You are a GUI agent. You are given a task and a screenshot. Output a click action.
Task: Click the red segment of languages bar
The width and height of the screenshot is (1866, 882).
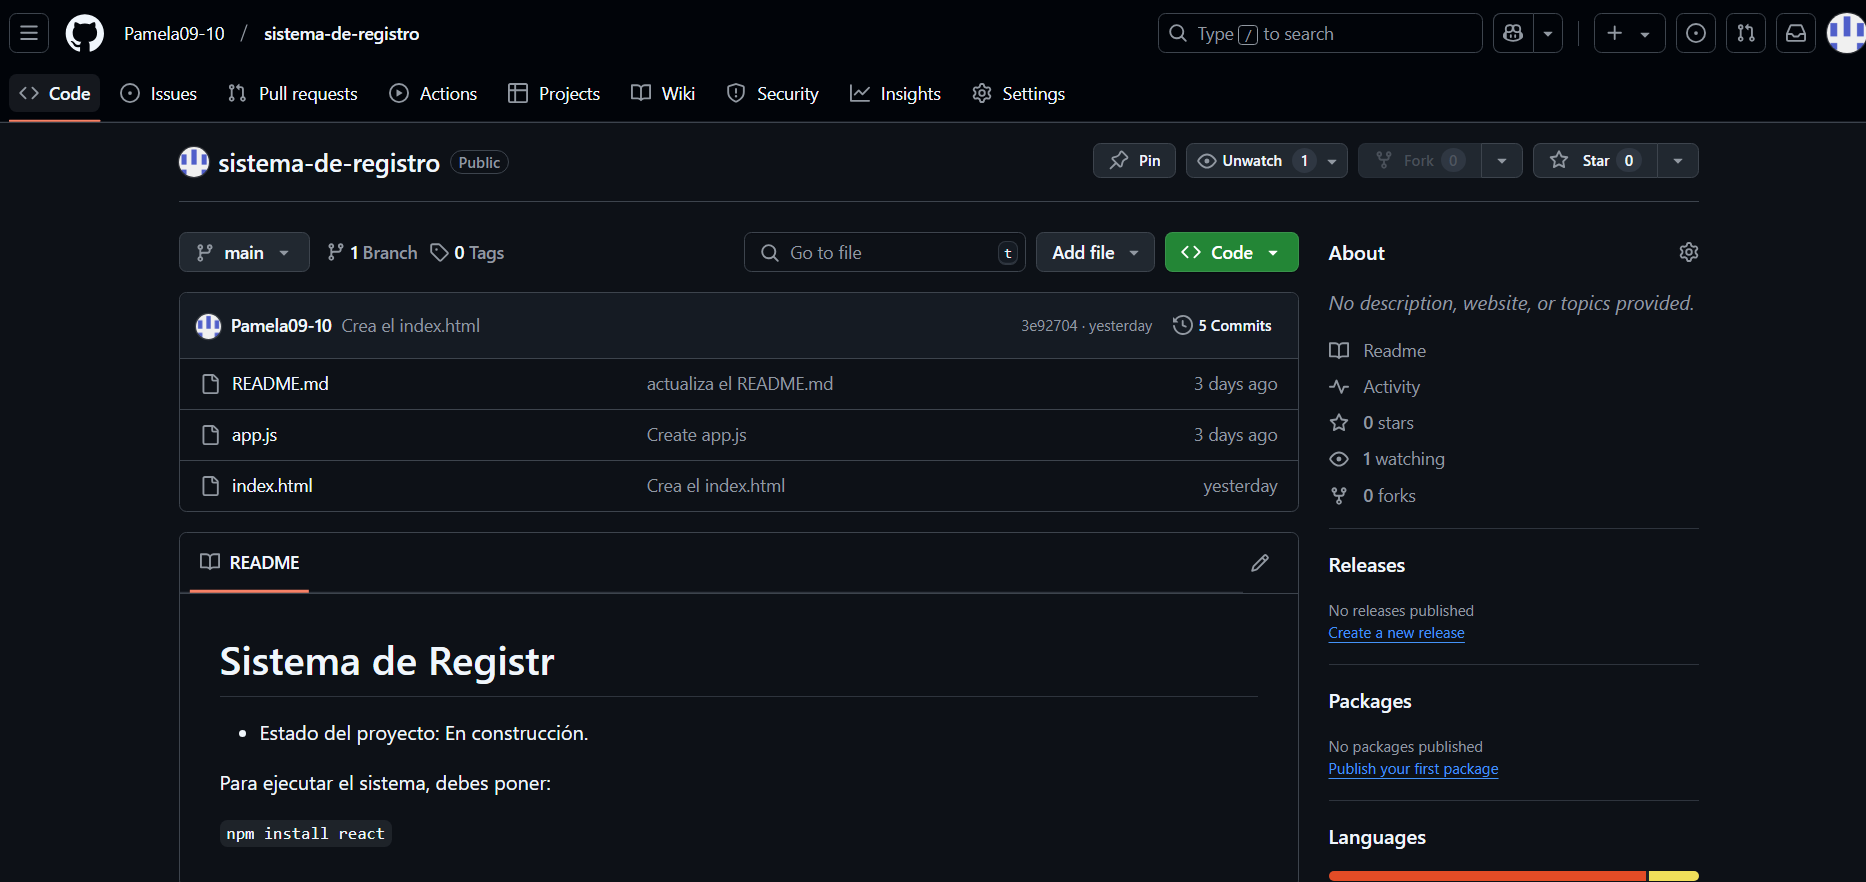[x=1488, y=876]
